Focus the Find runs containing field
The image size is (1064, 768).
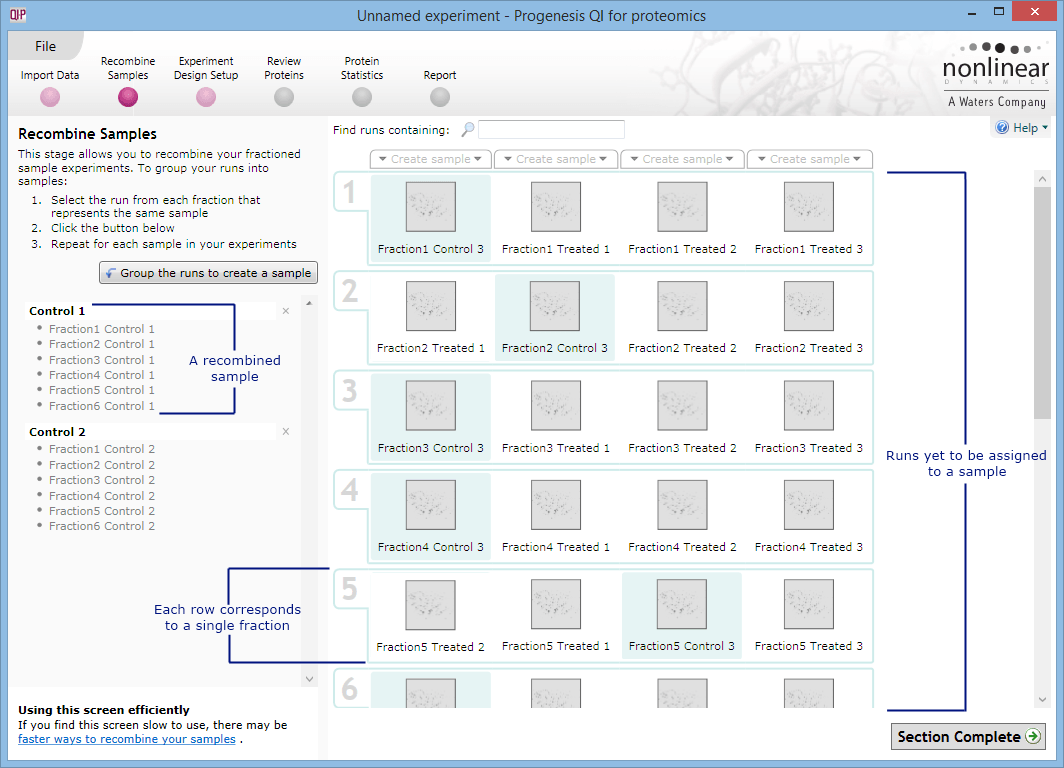[x=551, y=130]
